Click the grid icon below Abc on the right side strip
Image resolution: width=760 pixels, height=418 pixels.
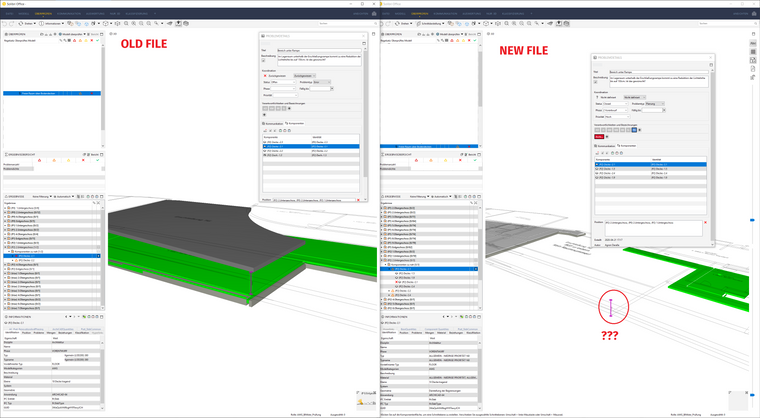click(x=753, y=52)
